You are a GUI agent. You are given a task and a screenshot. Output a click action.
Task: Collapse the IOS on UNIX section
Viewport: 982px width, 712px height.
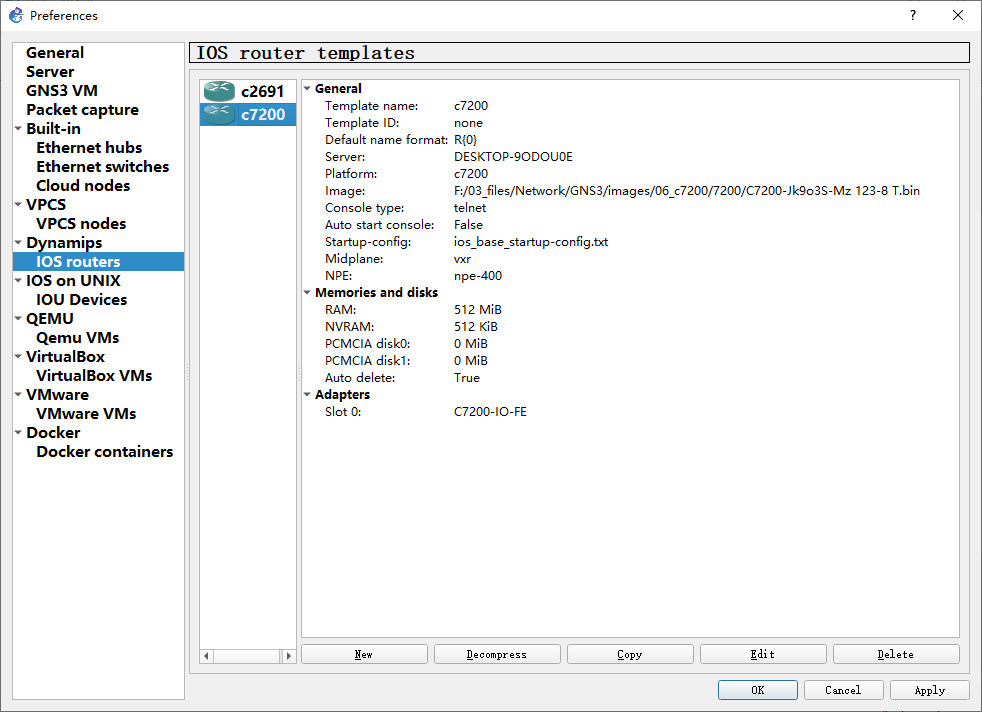18,281
